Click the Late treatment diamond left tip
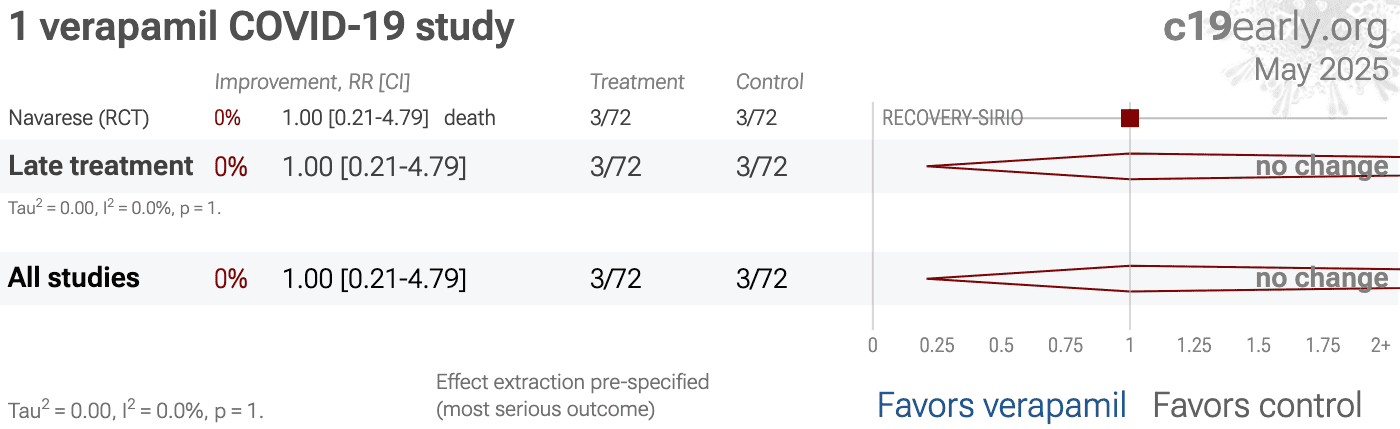This screenshot has height=429, width=1400. pyautogui.click(x=928, y=166)
